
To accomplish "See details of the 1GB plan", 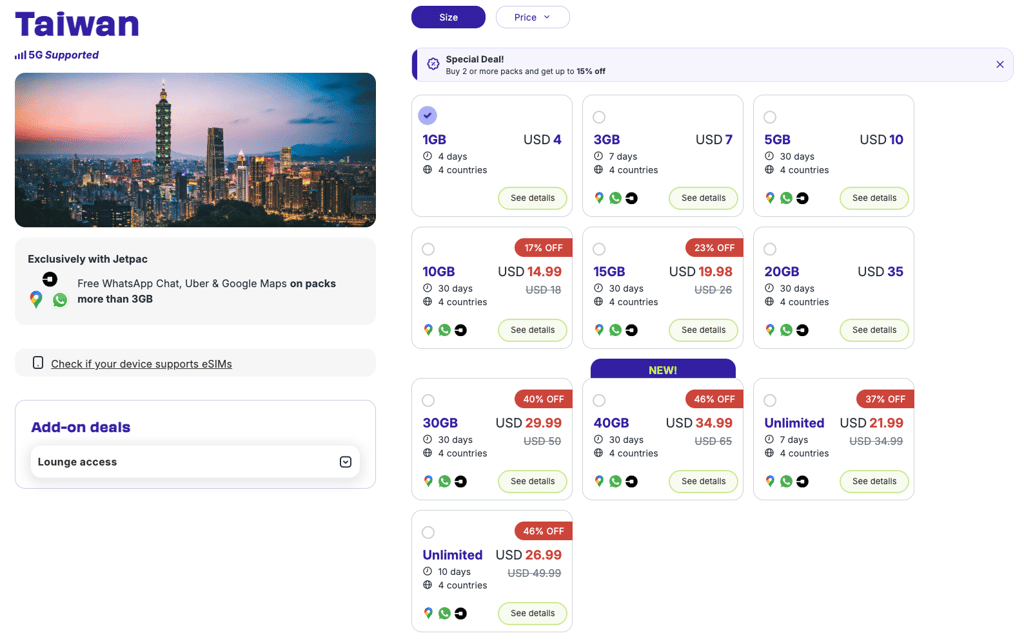I will coord(532,198).
